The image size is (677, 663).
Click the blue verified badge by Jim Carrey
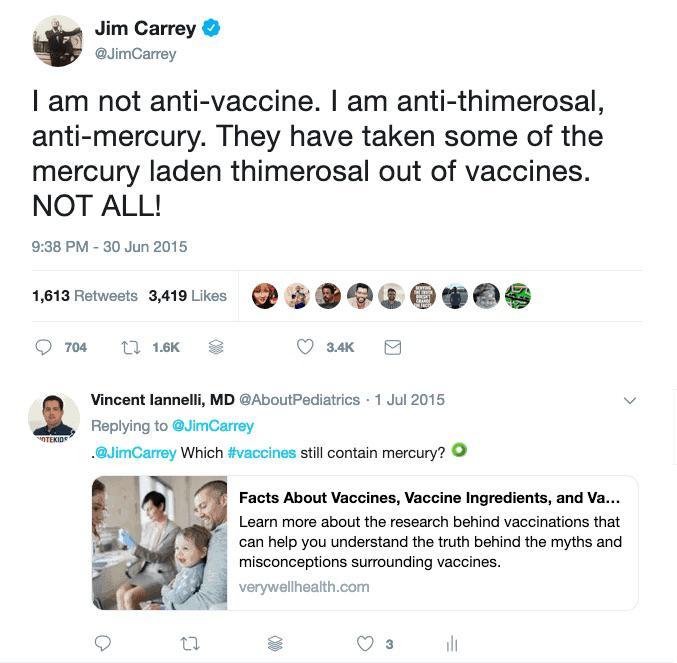211,28
